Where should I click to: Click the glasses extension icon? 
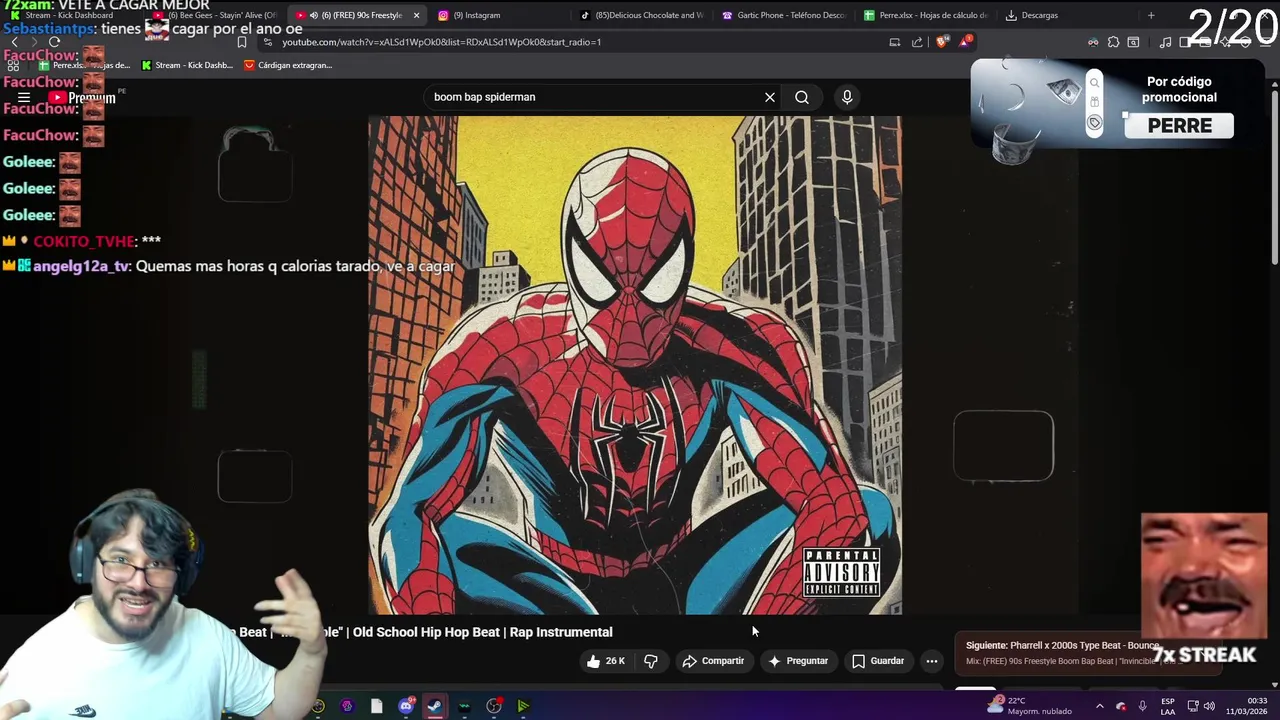pyautogui.click(x=1093, y=42)
